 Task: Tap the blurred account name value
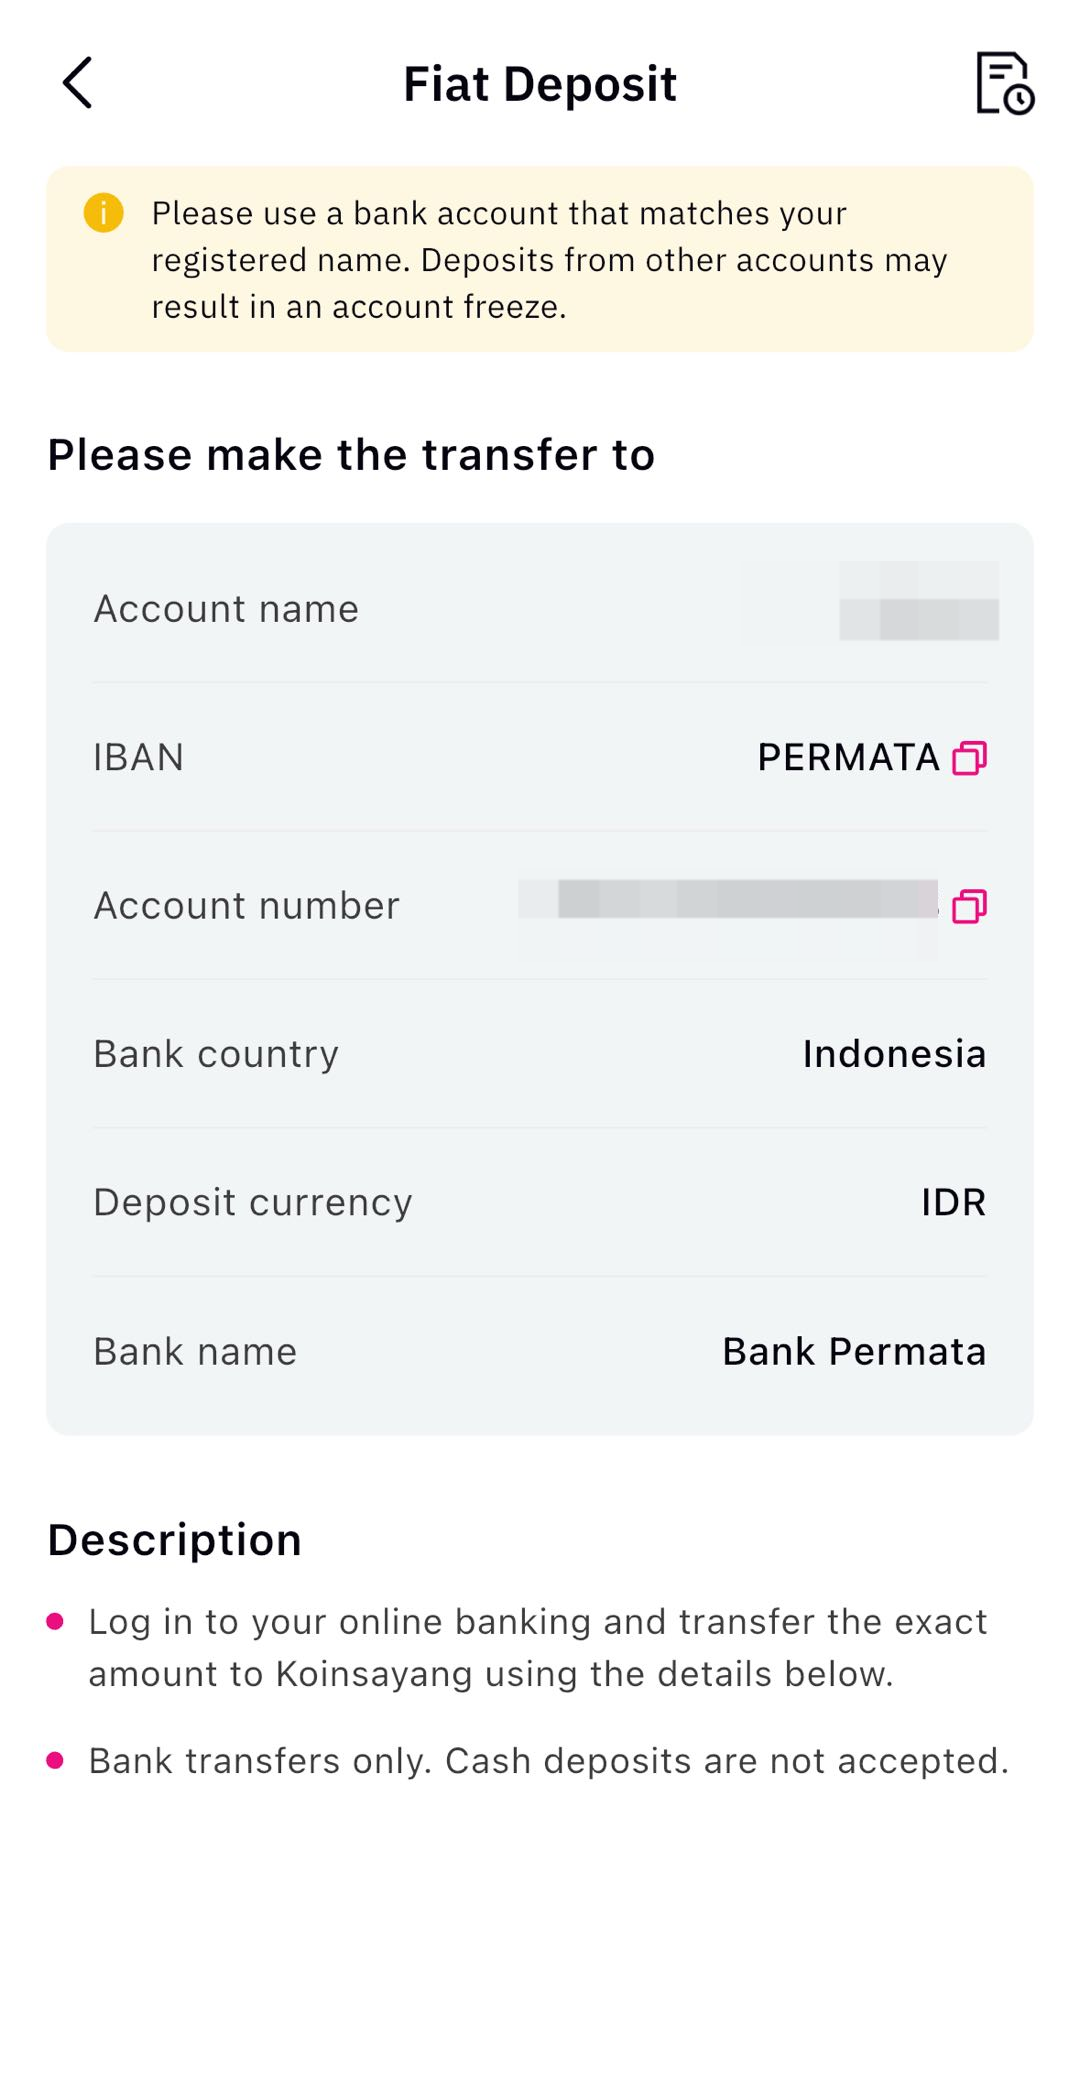tap(918, 602)
